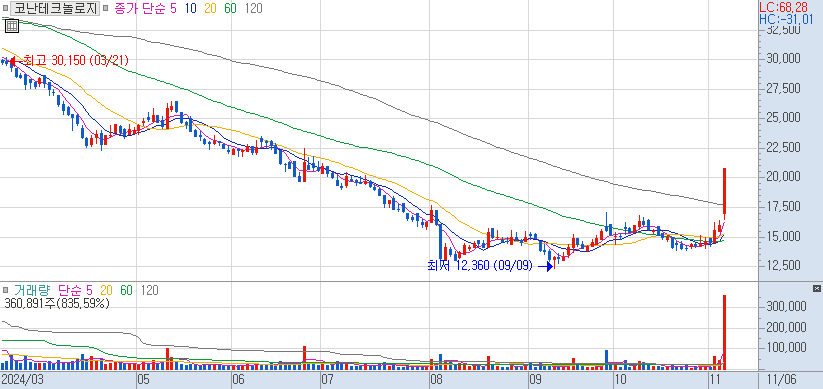The width and height of the screenshot is (823, 389).
Task: Select the volume 60-day legend
Action: 126,290
